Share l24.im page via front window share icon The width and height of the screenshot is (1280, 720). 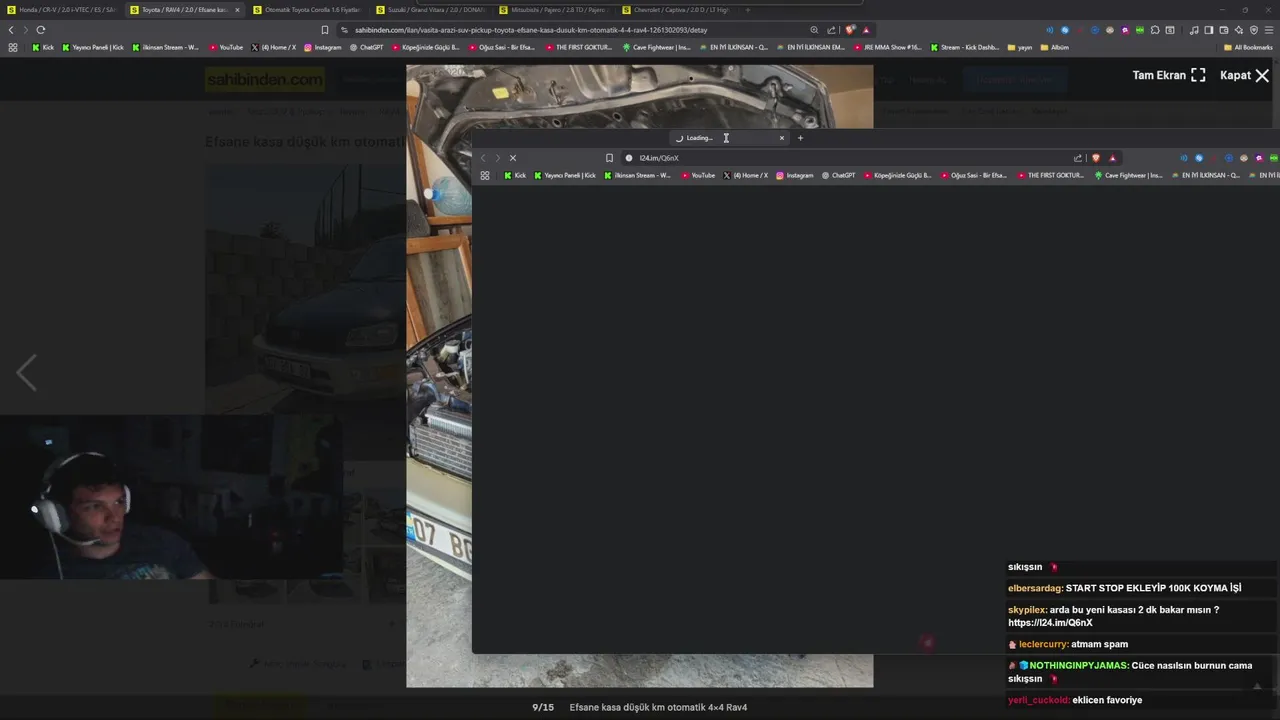point(1078,158)
